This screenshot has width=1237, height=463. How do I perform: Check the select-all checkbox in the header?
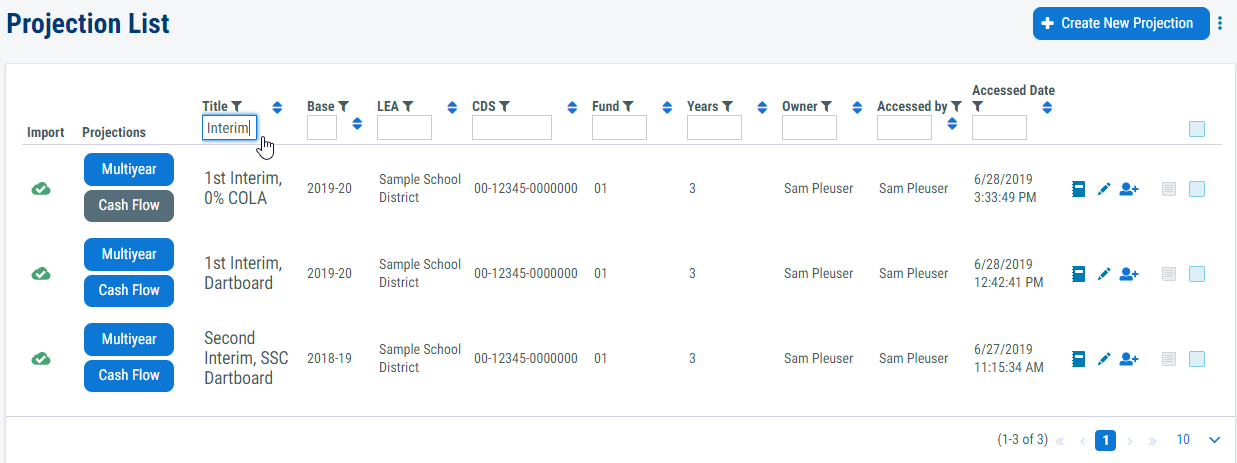pyautogui.click(x=1197, y=128)
